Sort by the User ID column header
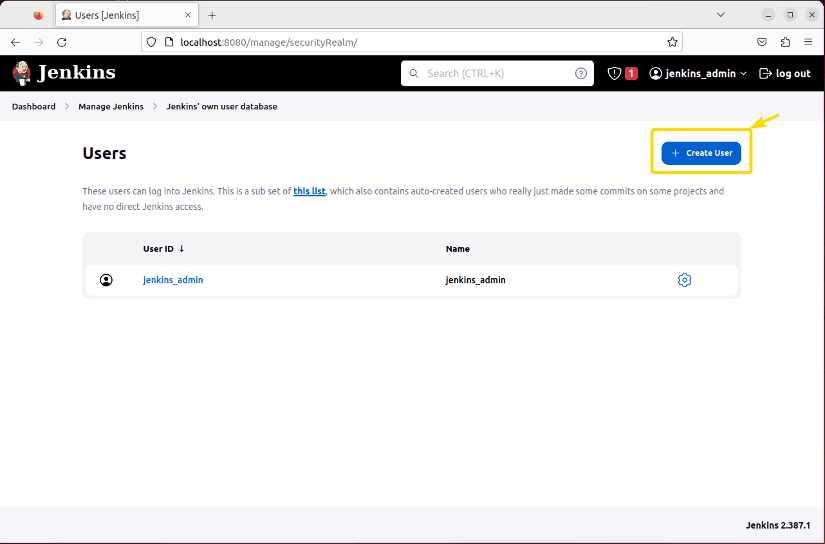The height and width of the screenshot is (544, 825). point(164,249)
